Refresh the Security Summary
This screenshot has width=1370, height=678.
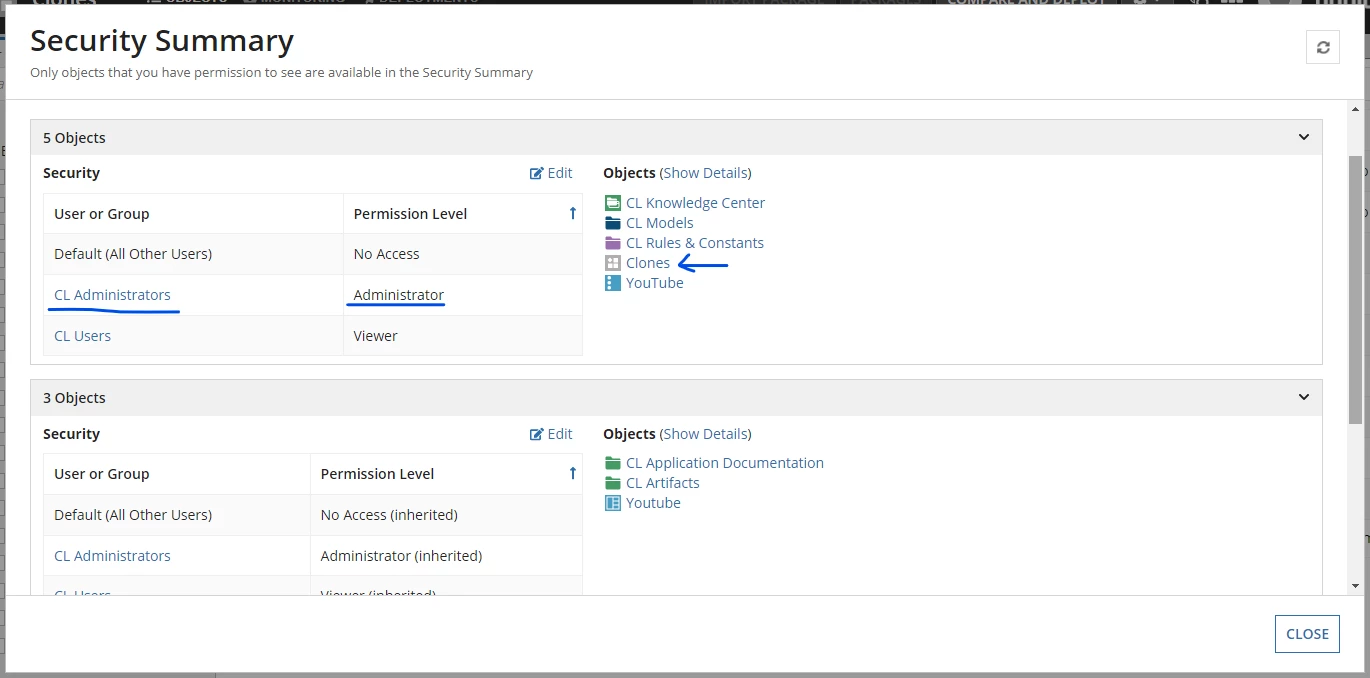(1322, 47)
